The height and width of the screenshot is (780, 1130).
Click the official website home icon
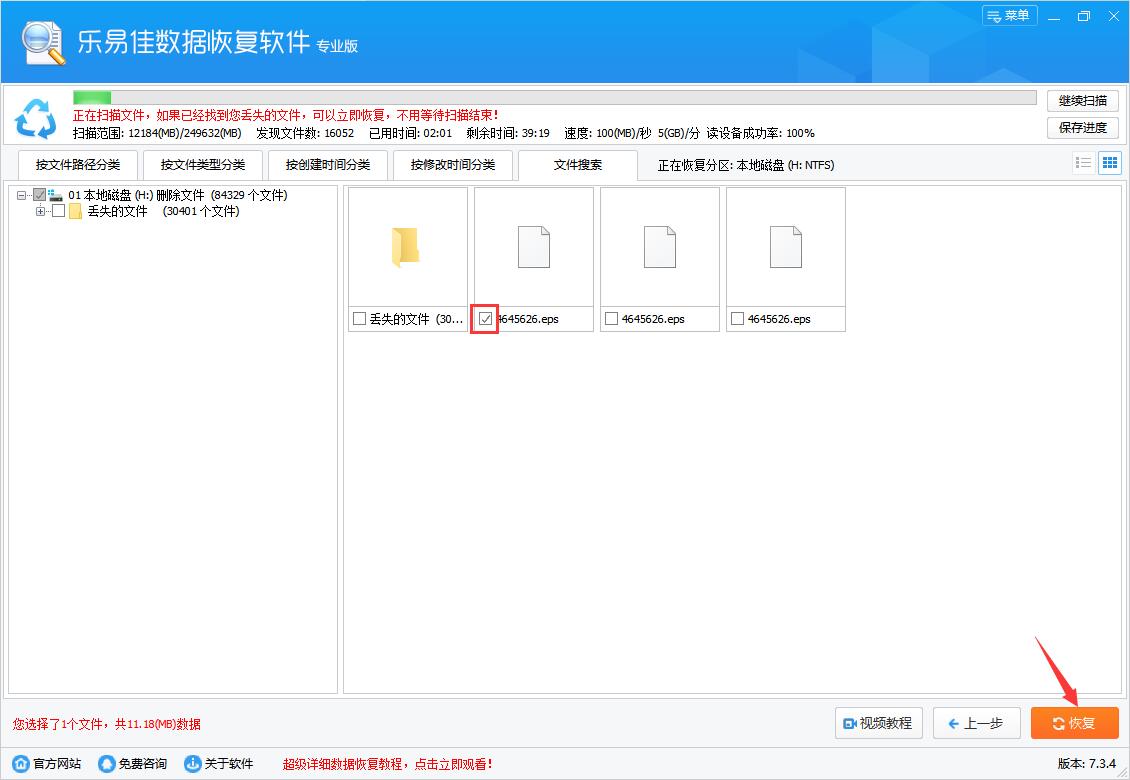click(x=21, y=764)
